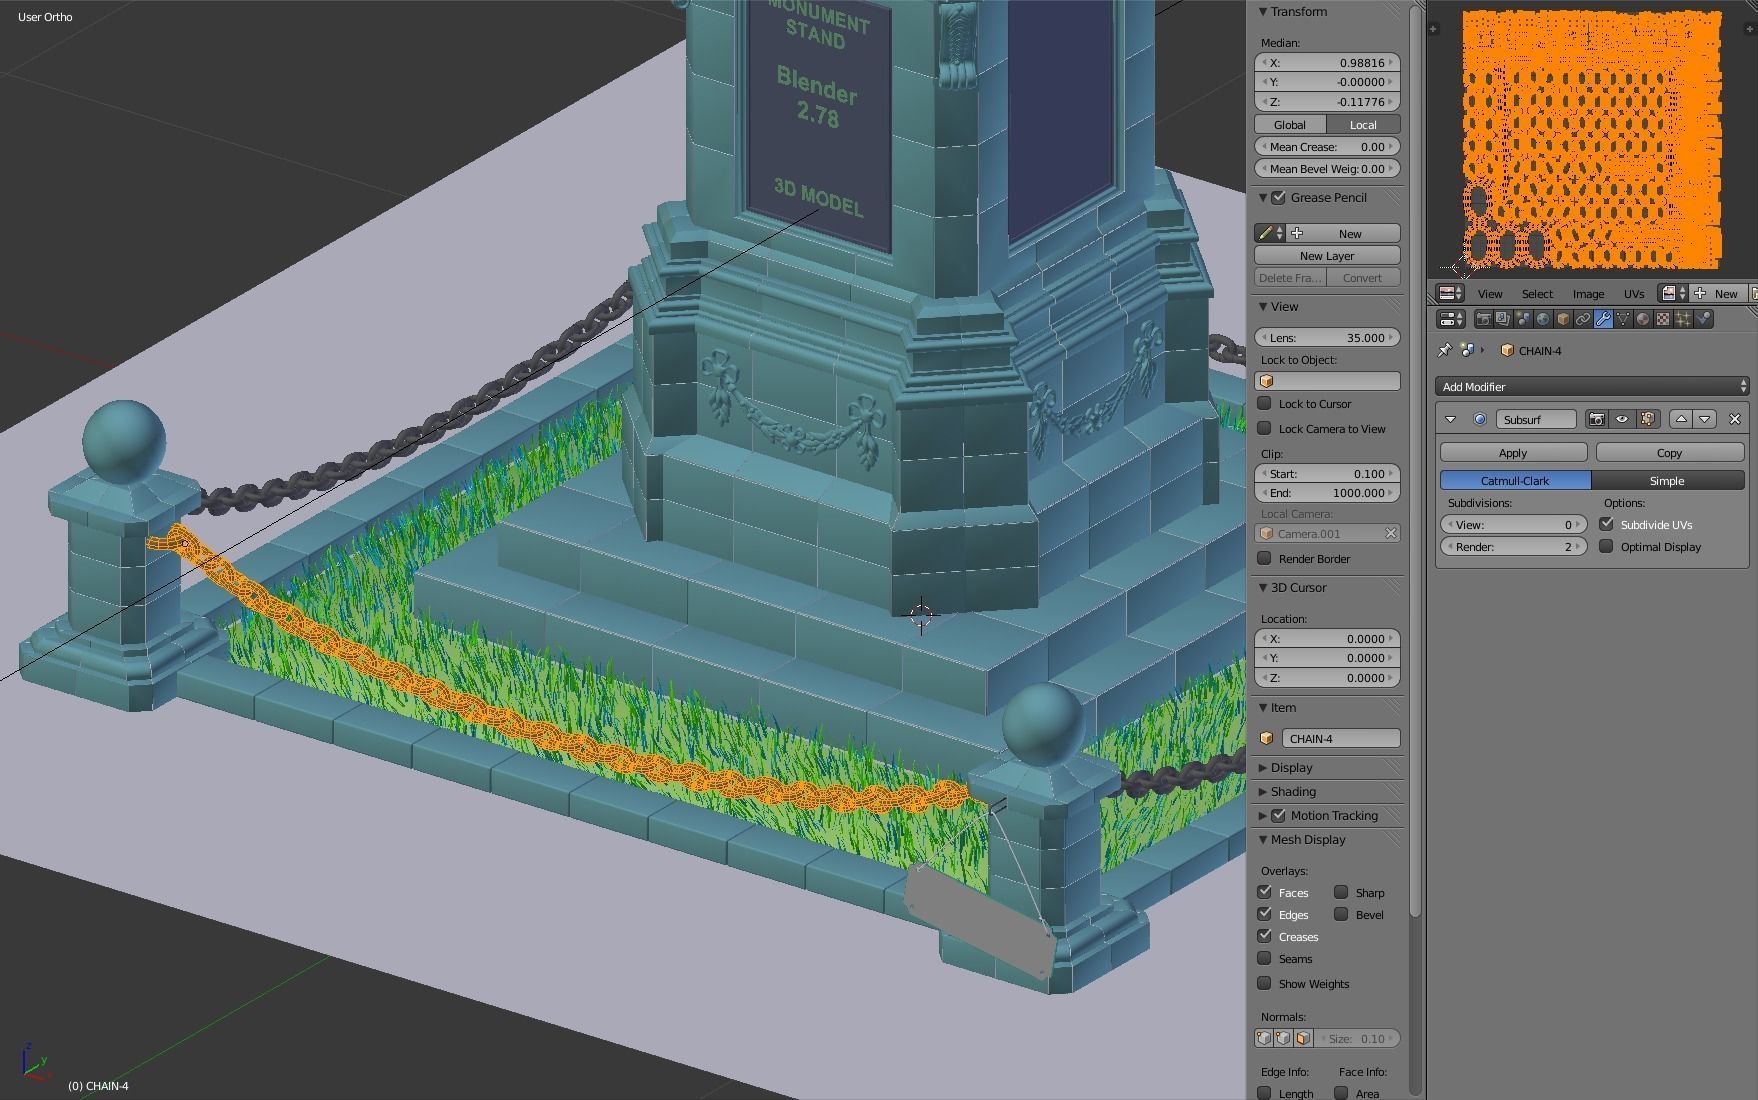The image size is (1758, 1100).
Task: Enable Render Border checkbox
Action: click(1264, 558)
